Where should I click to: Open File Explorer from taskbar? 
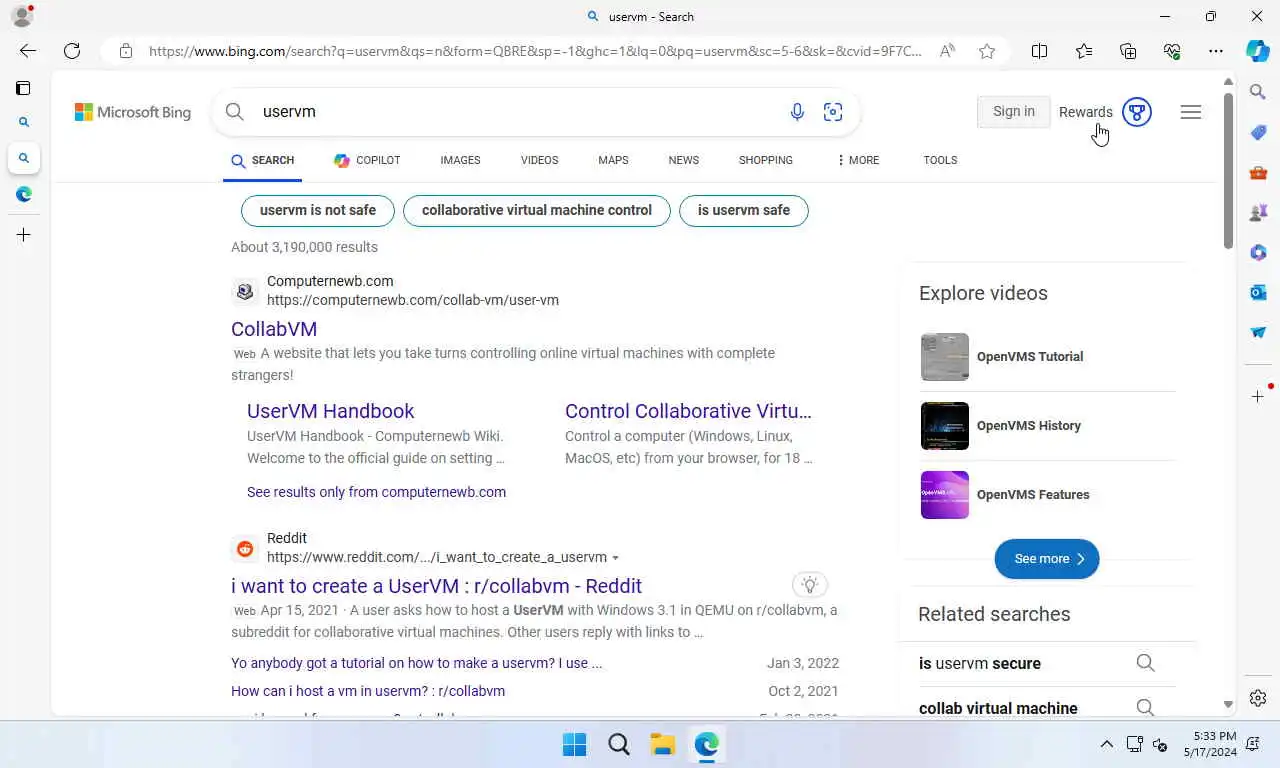[x=662, y=744]
